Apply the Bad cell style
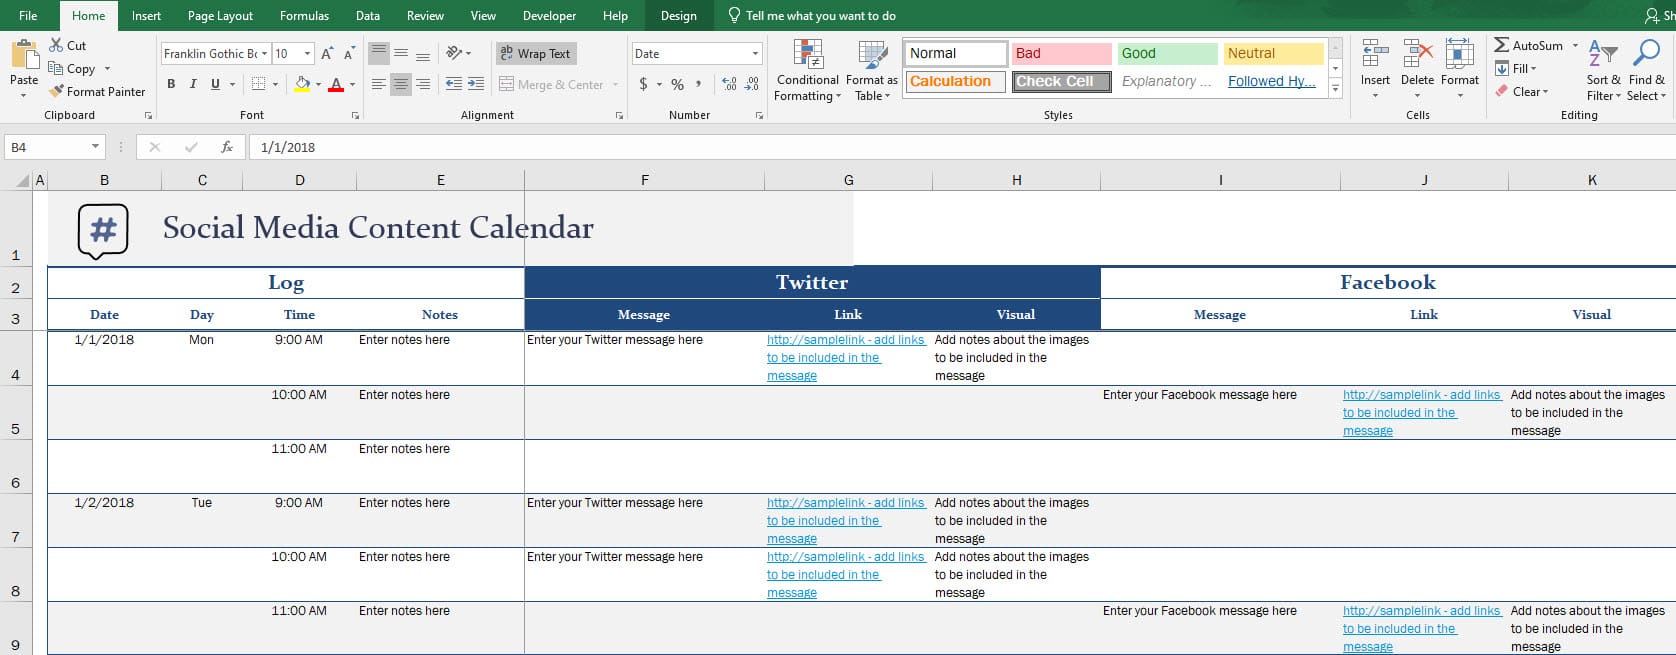 (1061, 53)
